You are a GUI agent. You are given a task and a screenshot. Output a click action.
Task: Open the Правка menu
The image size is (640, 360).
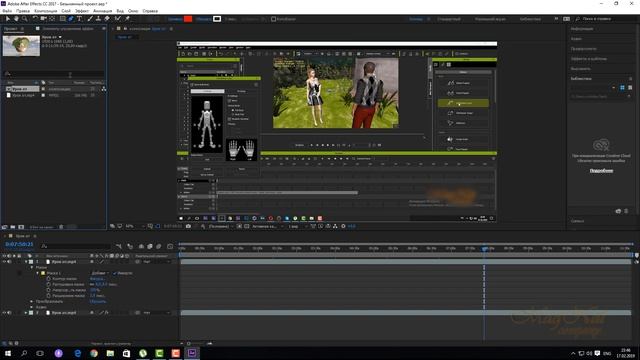tap(23, 11)
